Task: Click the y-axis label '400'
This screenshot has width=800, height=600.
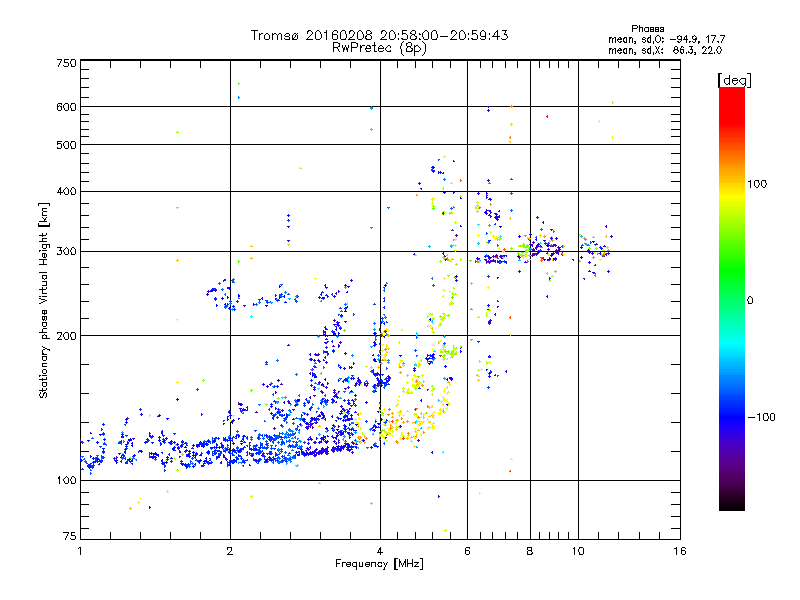Action: coord(66,192)
